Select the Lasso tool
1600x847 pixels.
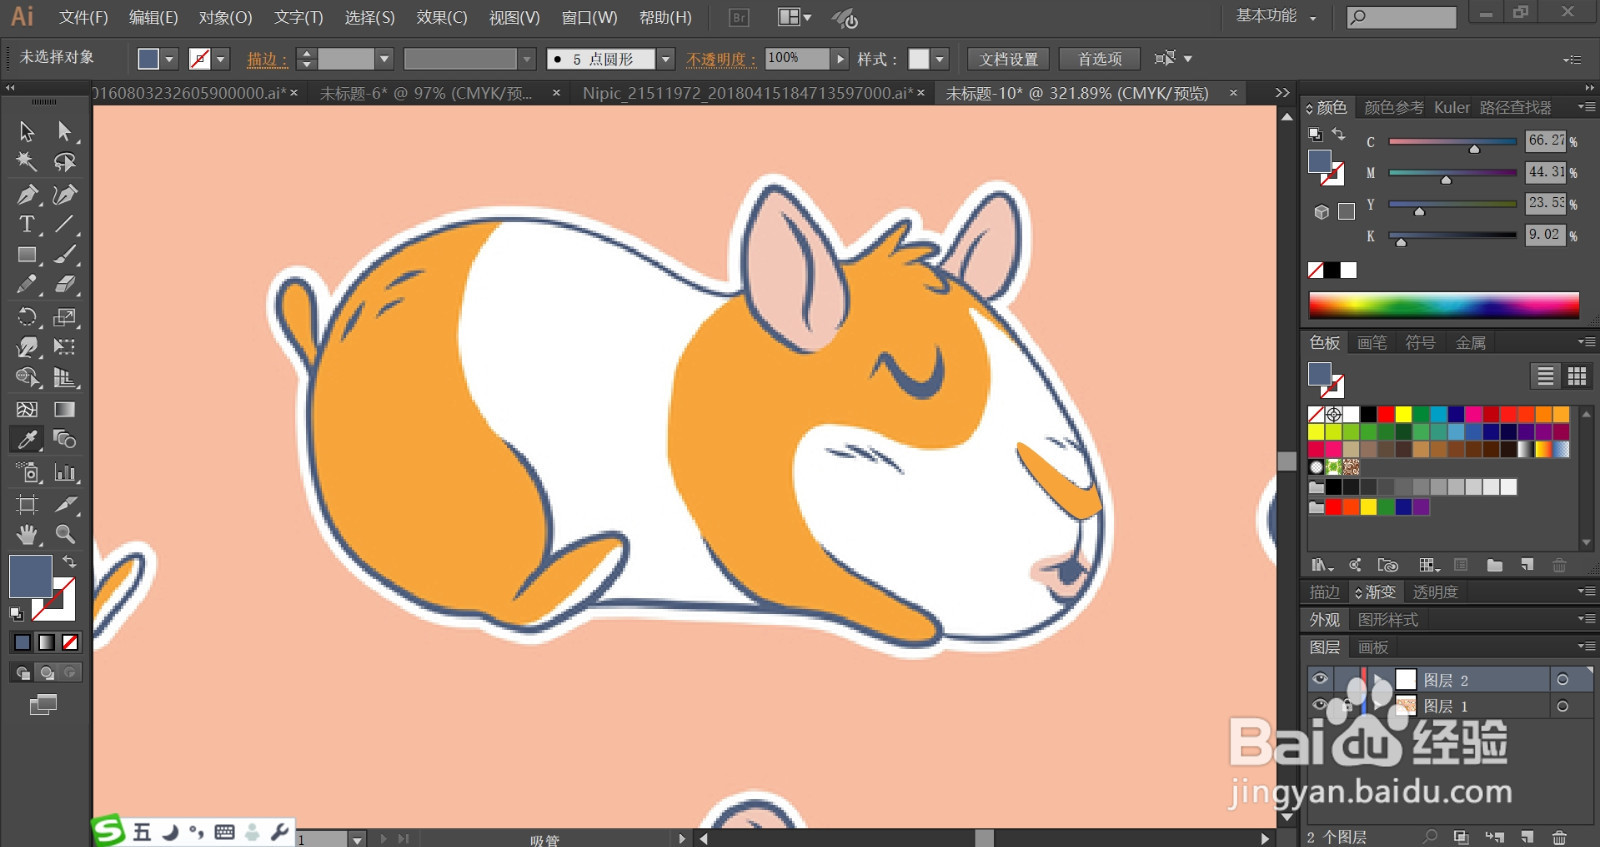[x=65, y=162]
